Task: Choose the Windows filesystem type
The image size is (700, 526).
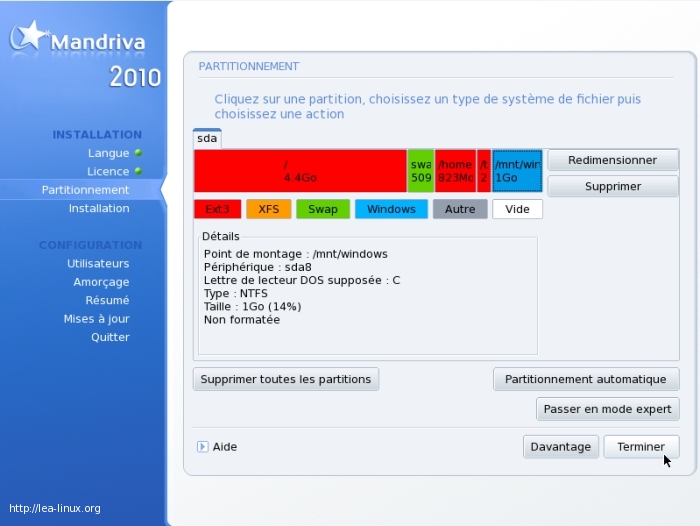Action: pos(391,209)
